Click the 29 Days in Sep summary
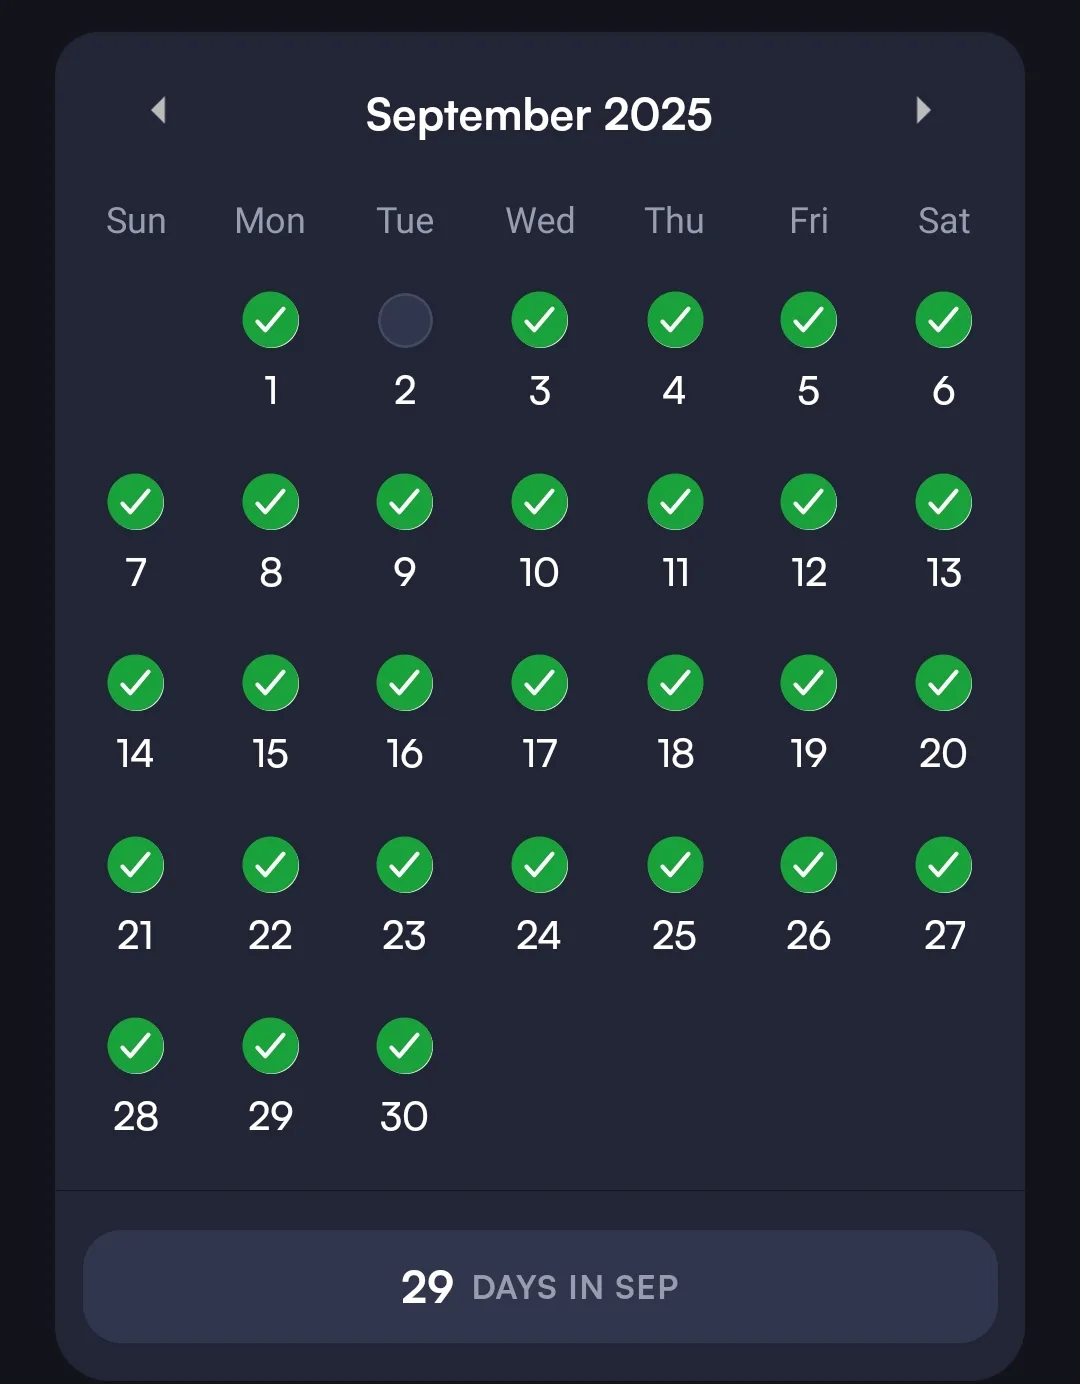This screenshot has width=1080, height=1384. (x=540, y=1286)
